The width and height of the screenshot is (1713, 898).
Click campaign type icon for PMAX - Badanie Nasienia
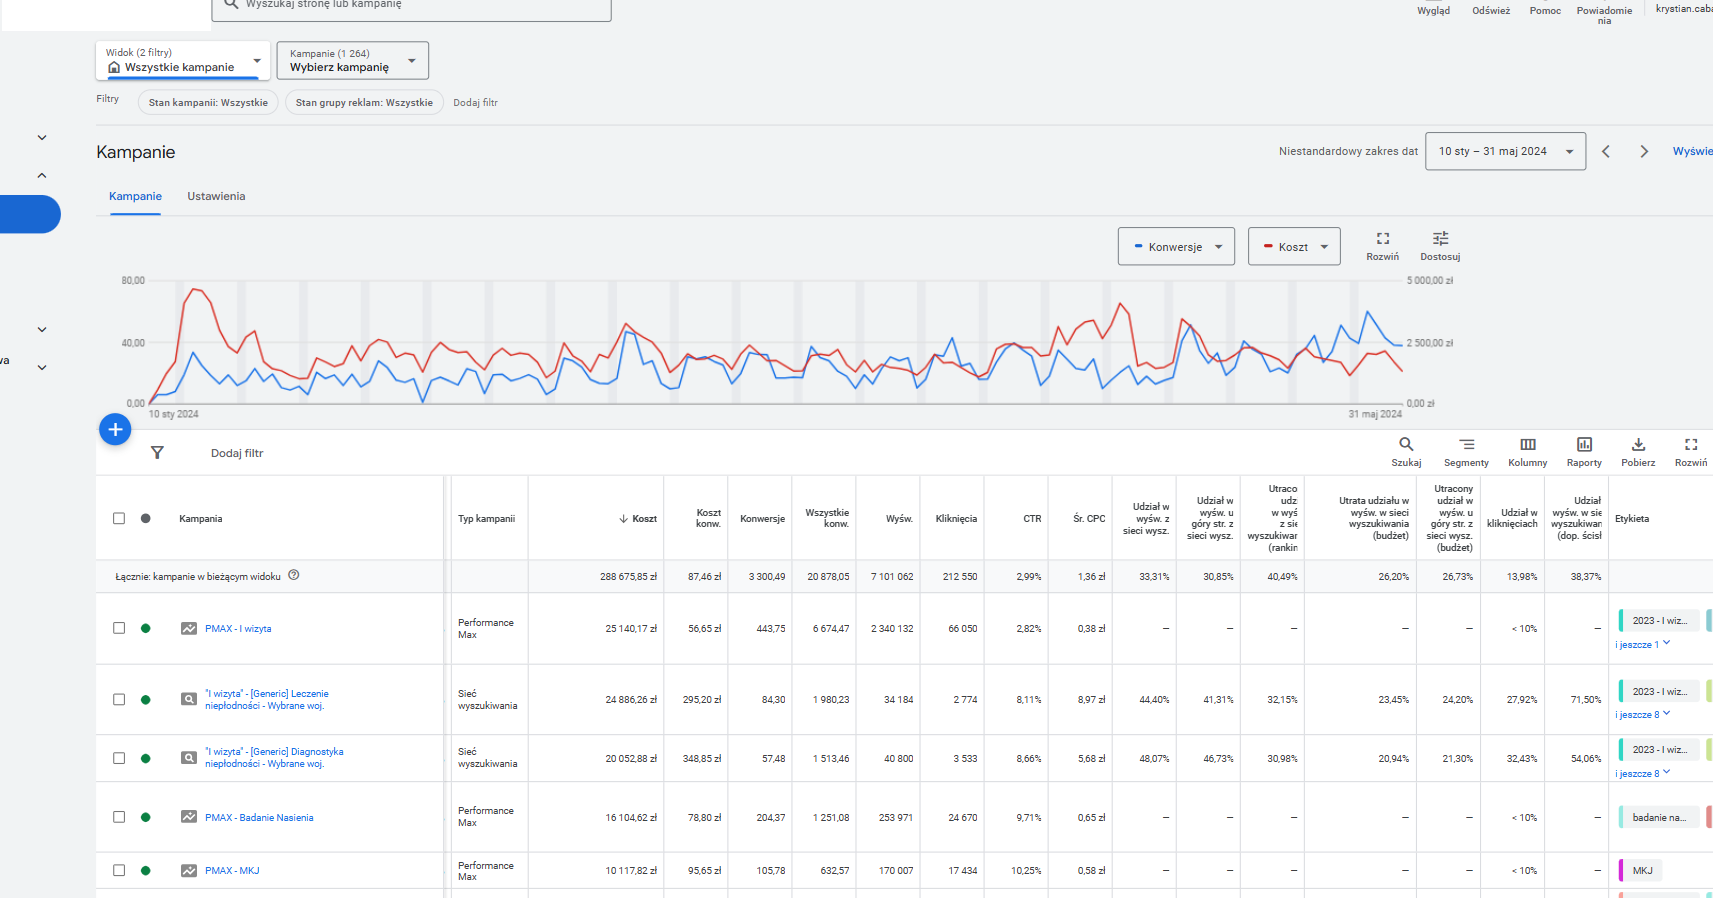(x=189, y=817)
